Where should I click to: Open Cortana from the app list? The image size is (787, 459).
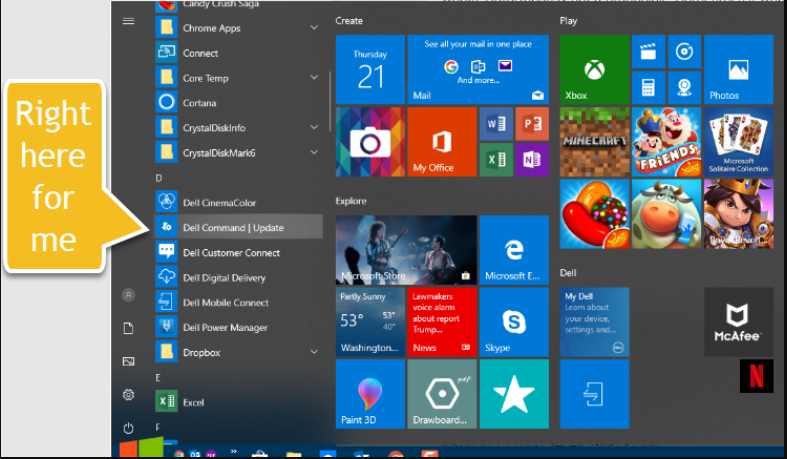pyautogui.click(x=238, y=103)
